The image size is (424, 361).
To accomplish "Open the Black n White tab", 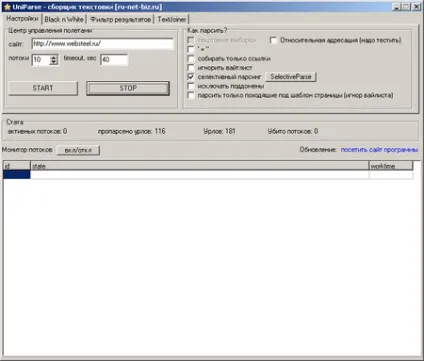I will 64,19.
